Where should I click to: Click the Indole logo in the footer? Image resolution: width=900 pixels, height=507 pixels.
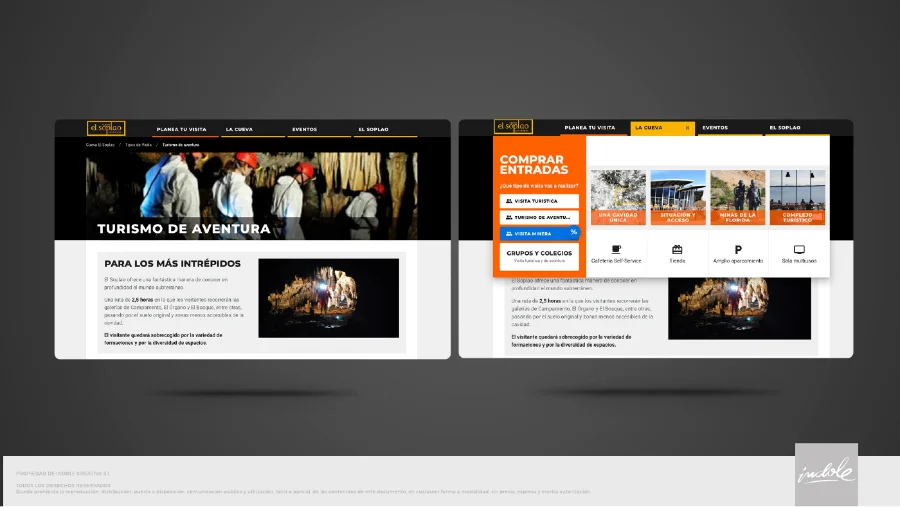pyautogui.click(x=827, y=473)
